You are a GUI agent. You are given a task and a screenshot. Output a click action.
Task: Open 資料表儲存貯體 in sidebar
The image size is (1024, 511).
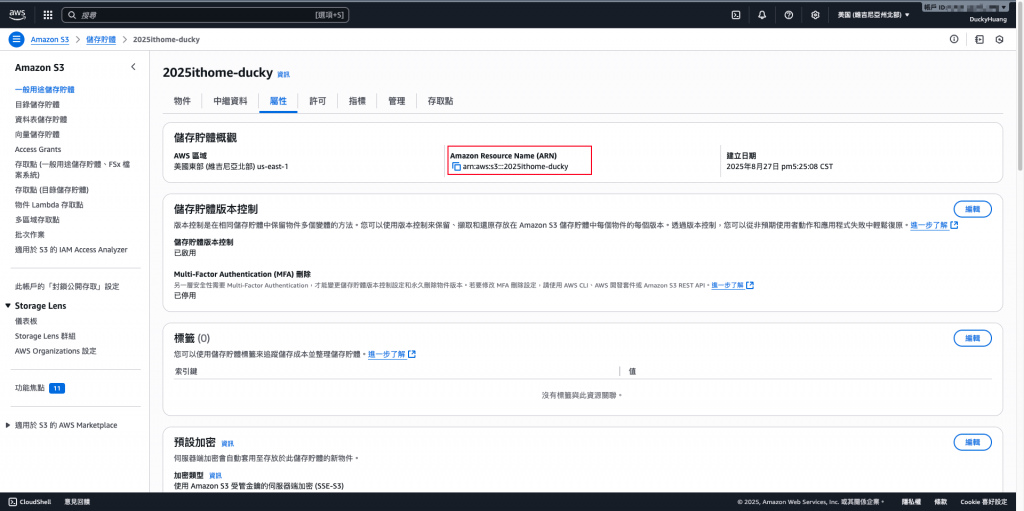(x=40, y=120)
